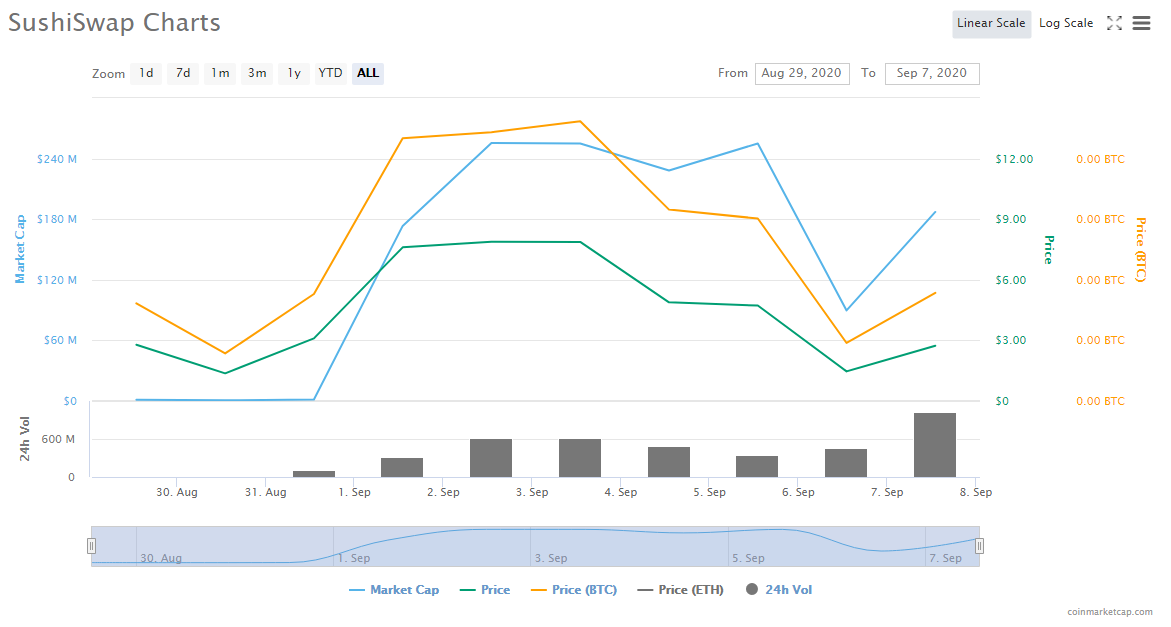Click the right navigator range handle
Viewport: 1171px width, 627px height.
pos(979,546)
